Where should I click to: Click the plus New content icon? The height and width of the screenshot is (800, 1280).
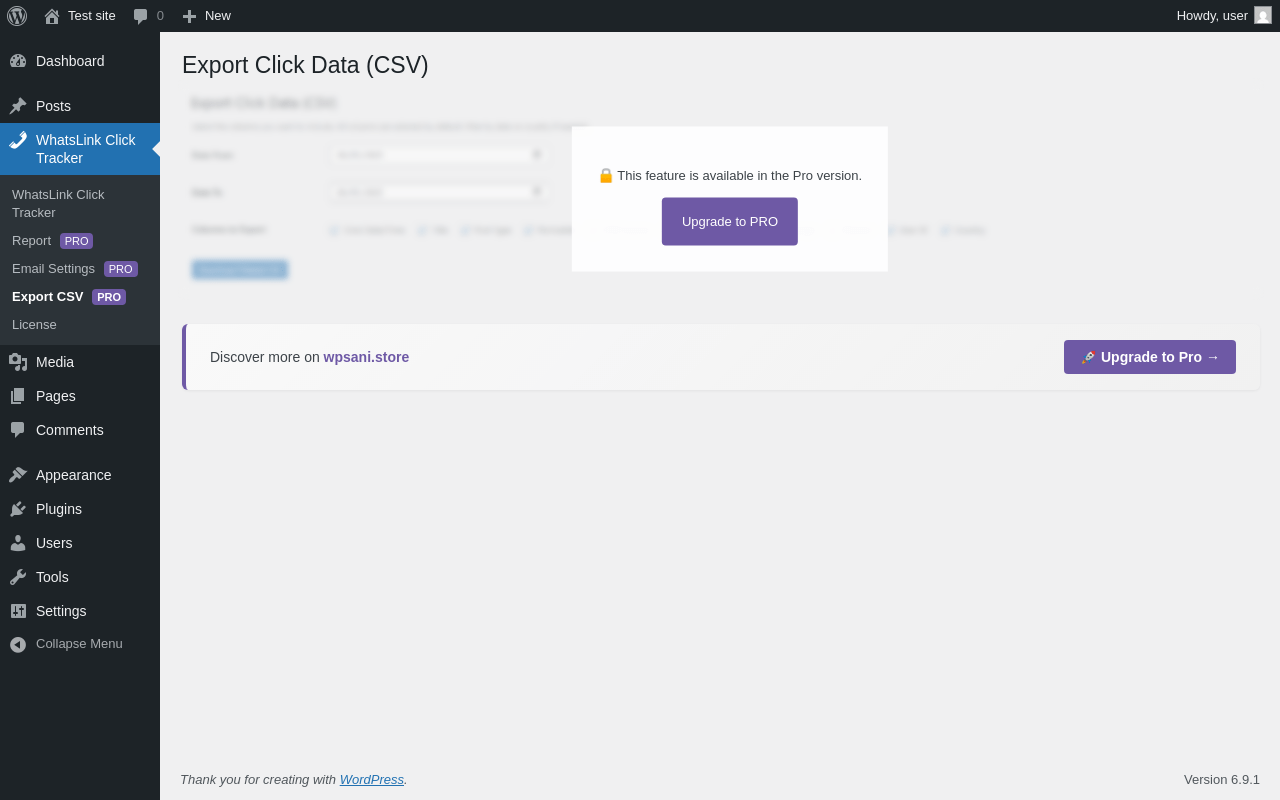189,16
